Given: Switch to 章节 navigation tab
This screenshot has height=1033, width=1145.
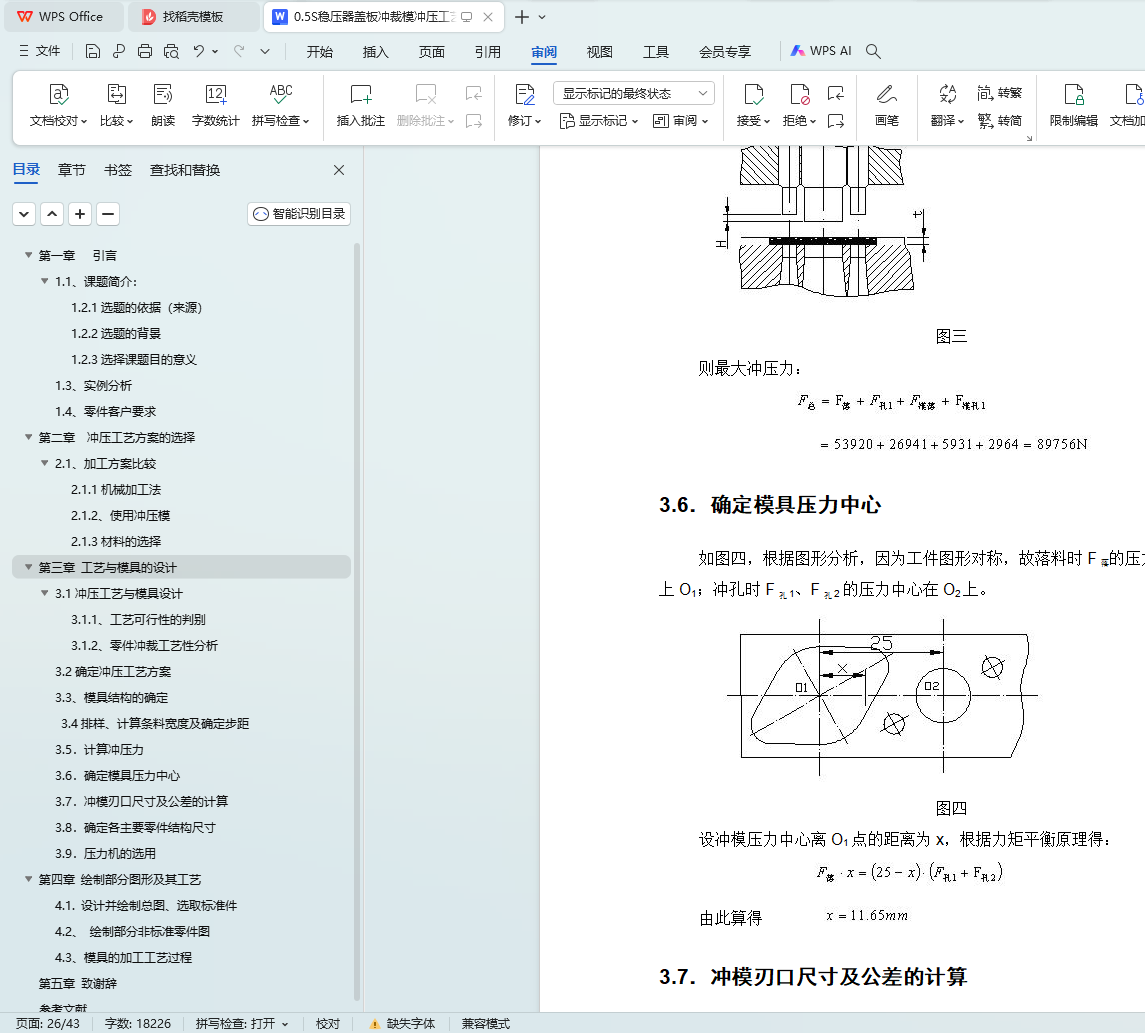Looking at the screenshot, I should point(72,170).
